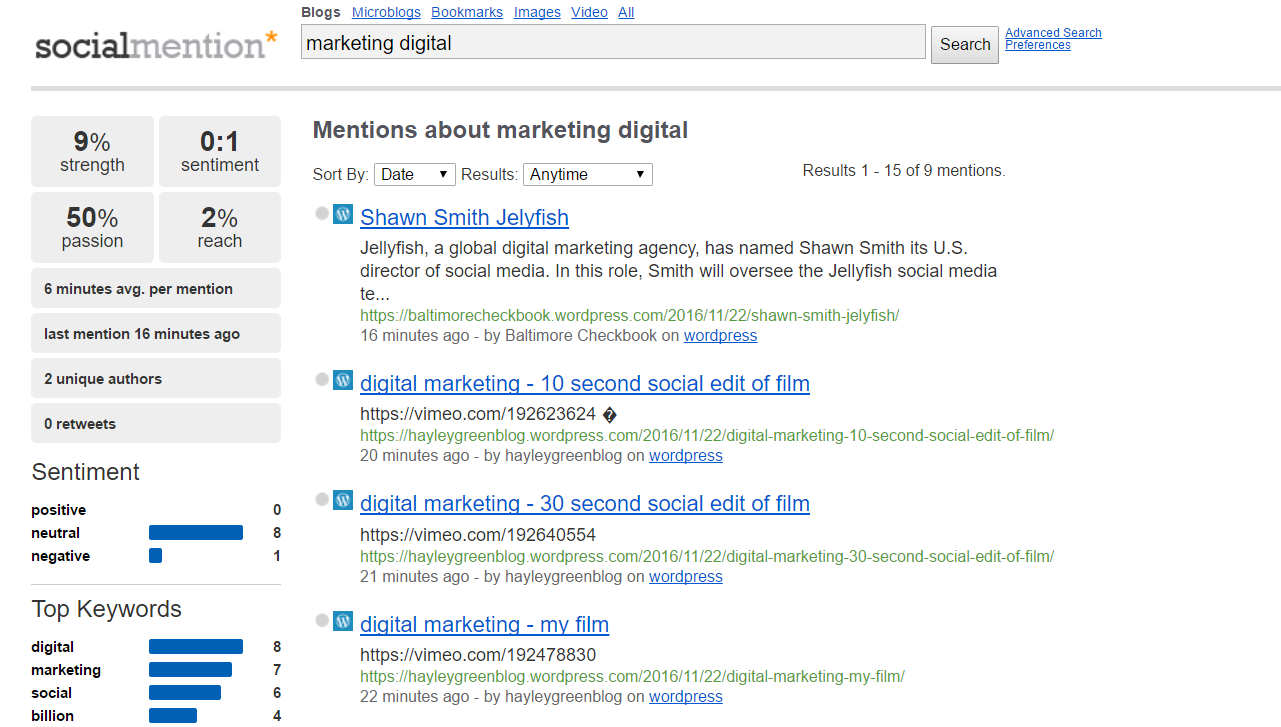Viewport: 1281px width, 727px height.
Task: Click the digital keyword label
Action: pos(52,647)
